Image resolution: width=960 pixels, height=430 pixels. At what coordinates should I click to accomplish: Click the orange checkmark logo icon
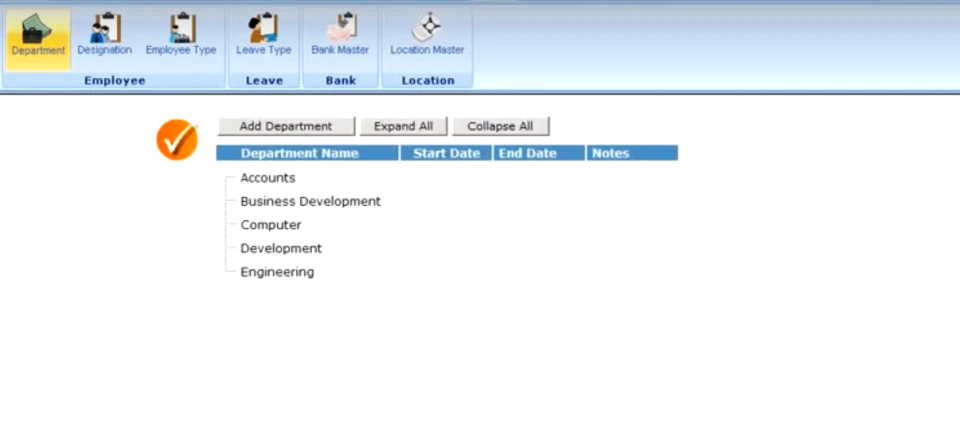(x=178, y=140)
